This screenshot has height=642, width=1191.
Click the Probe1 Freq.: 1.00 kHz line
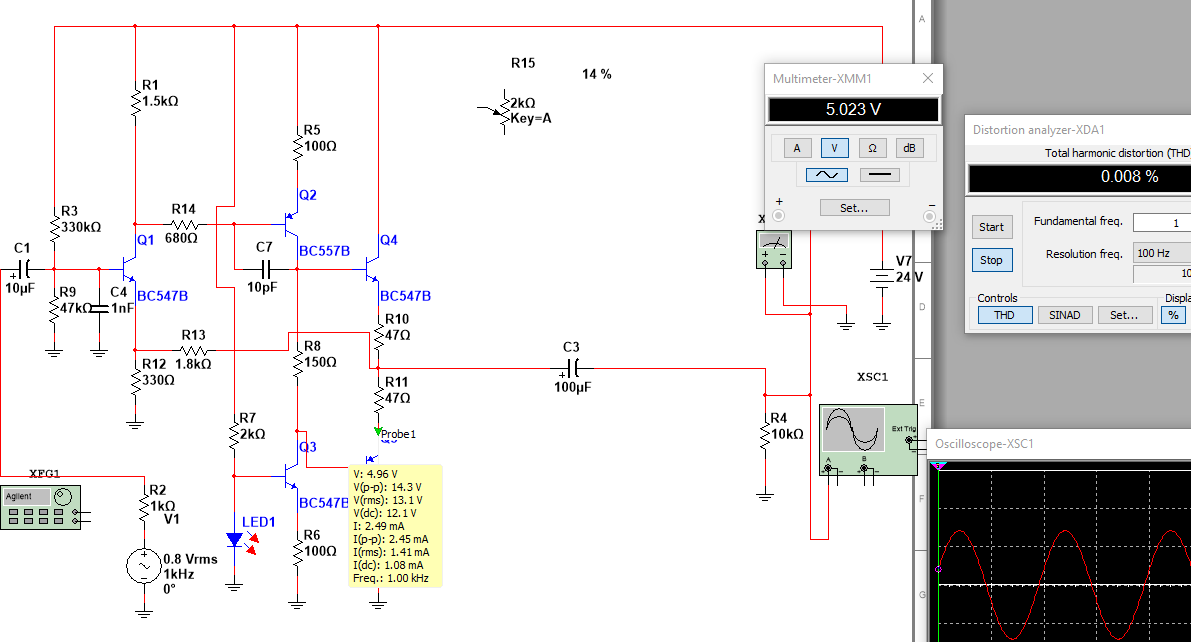coord(390,577)
